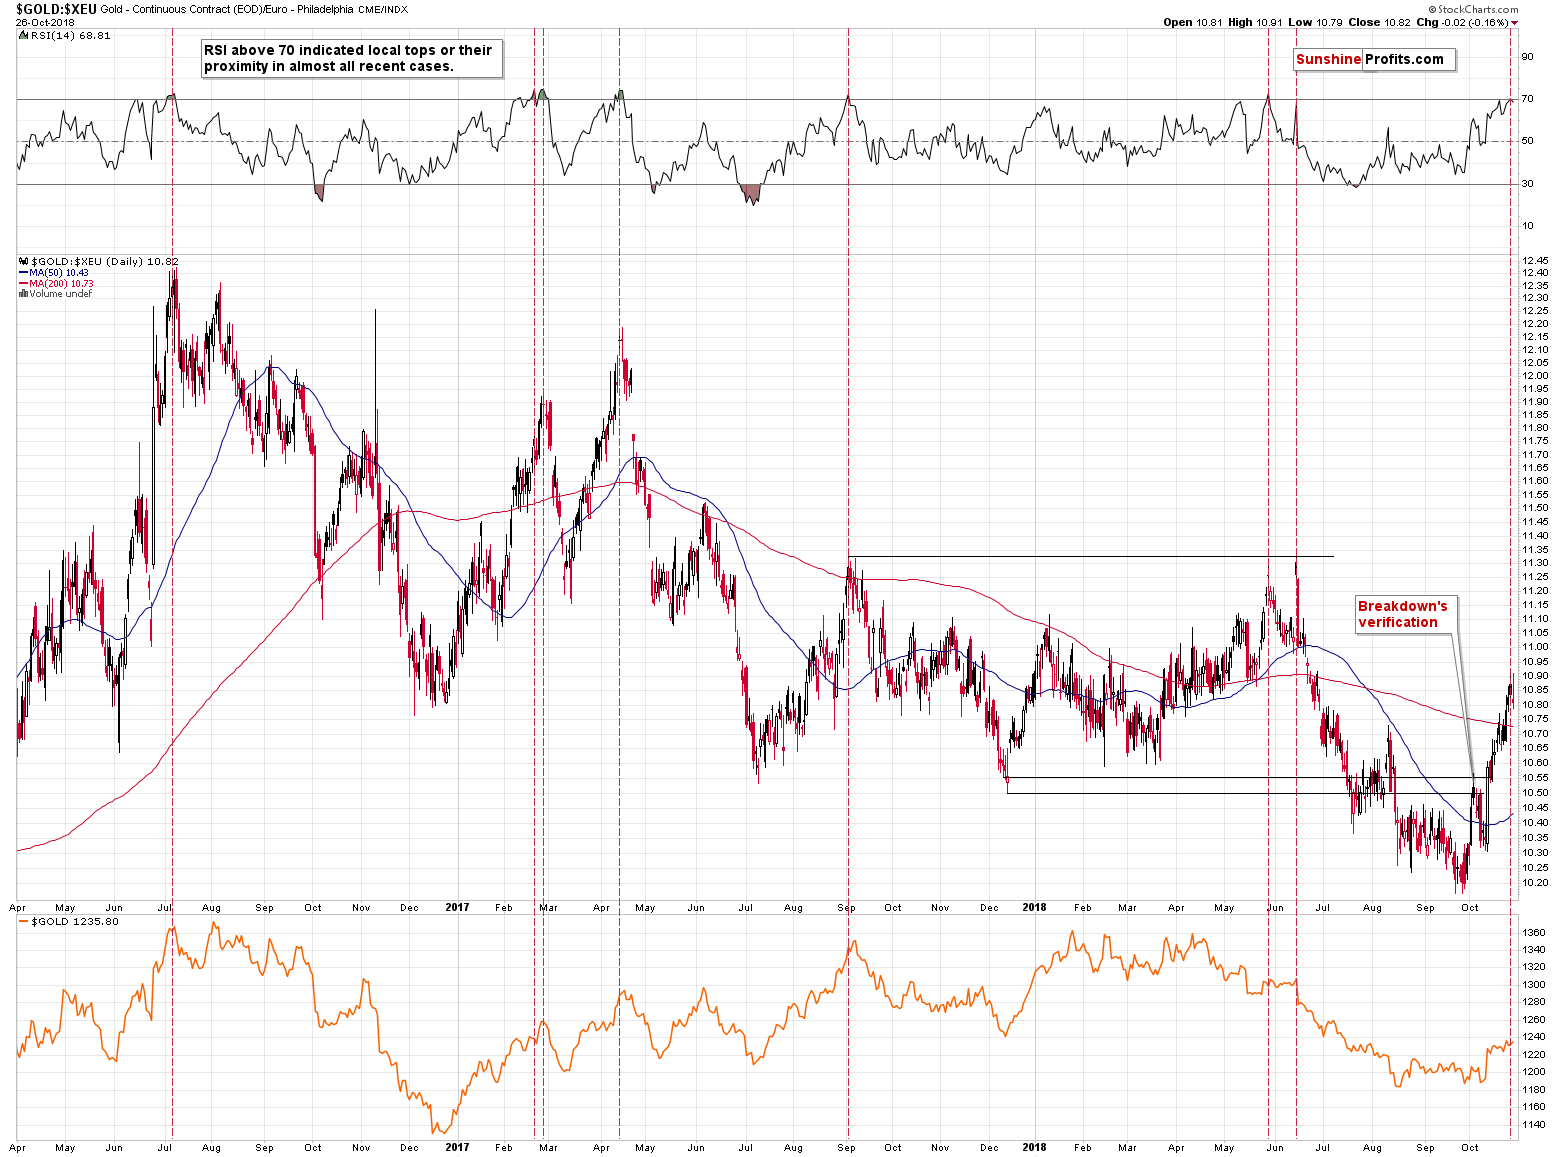Select the $GOLD:$XEU ticker symbol title
This screenshot has width=1565, height=1157.
(56, 9)
